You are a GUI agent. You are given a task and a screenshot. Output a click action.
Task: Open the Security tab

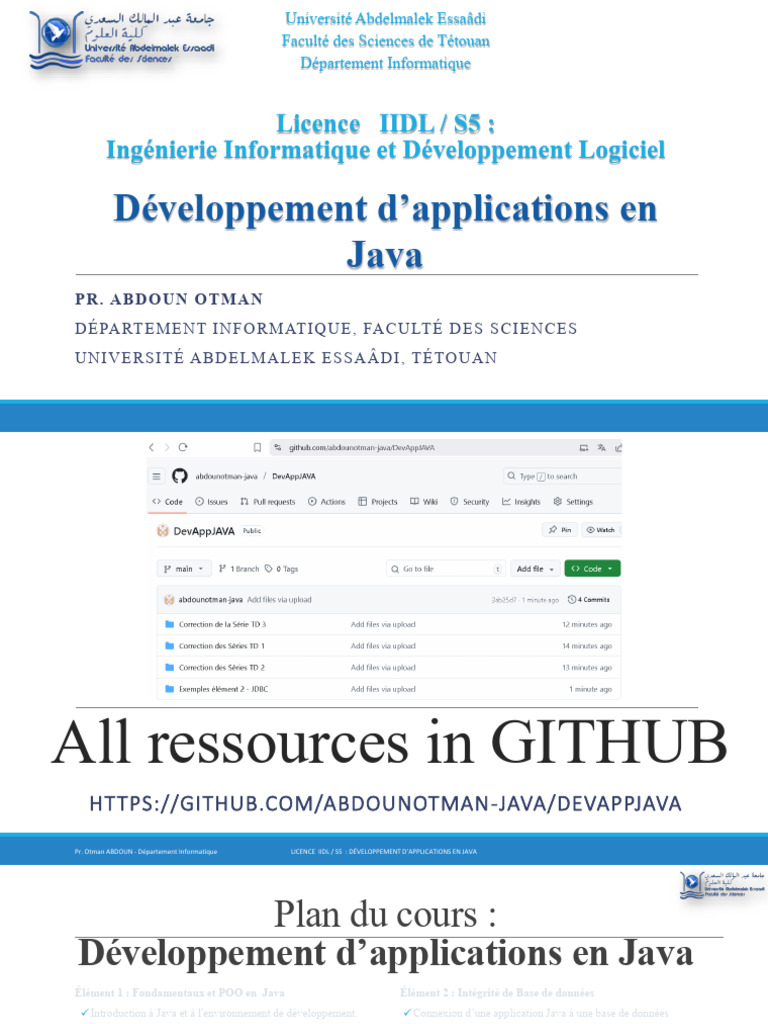coord(470,502)
